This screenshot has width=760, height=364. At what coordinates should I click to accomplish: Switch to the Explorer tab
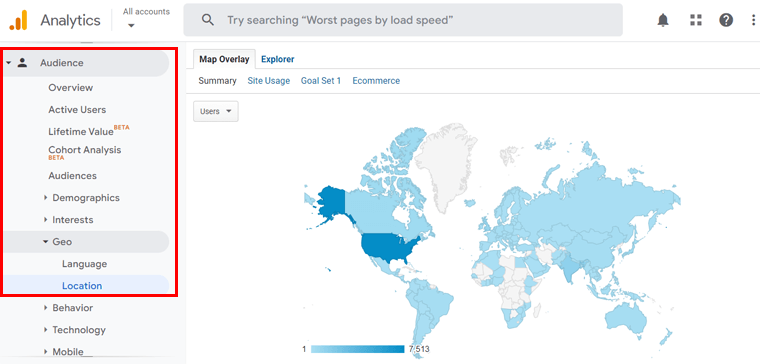coord(278,59)
